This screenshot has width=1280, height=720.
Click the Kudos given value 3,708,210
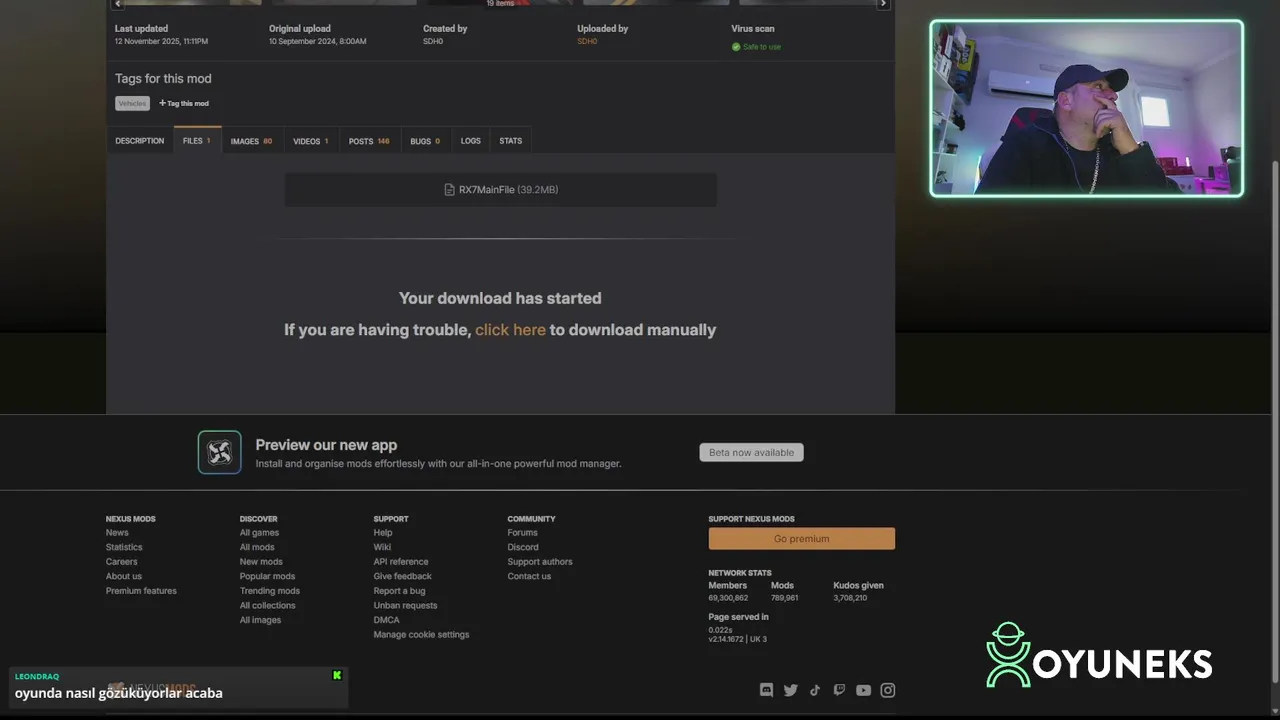pos(850,598)
